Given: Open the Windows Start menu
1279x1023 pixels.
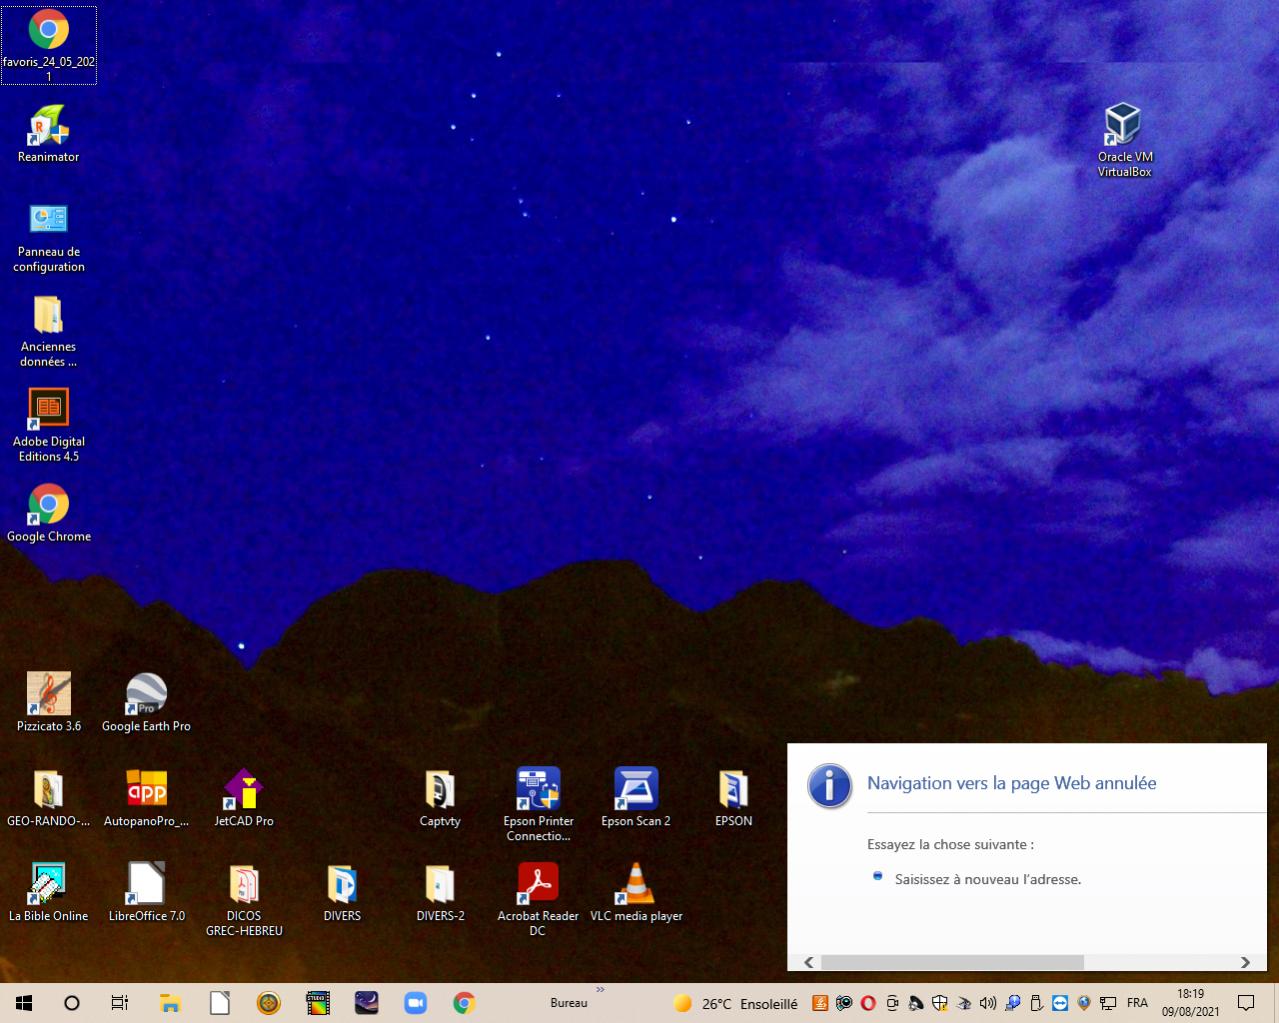Looking at the screenshot, I should point(24,1003).
